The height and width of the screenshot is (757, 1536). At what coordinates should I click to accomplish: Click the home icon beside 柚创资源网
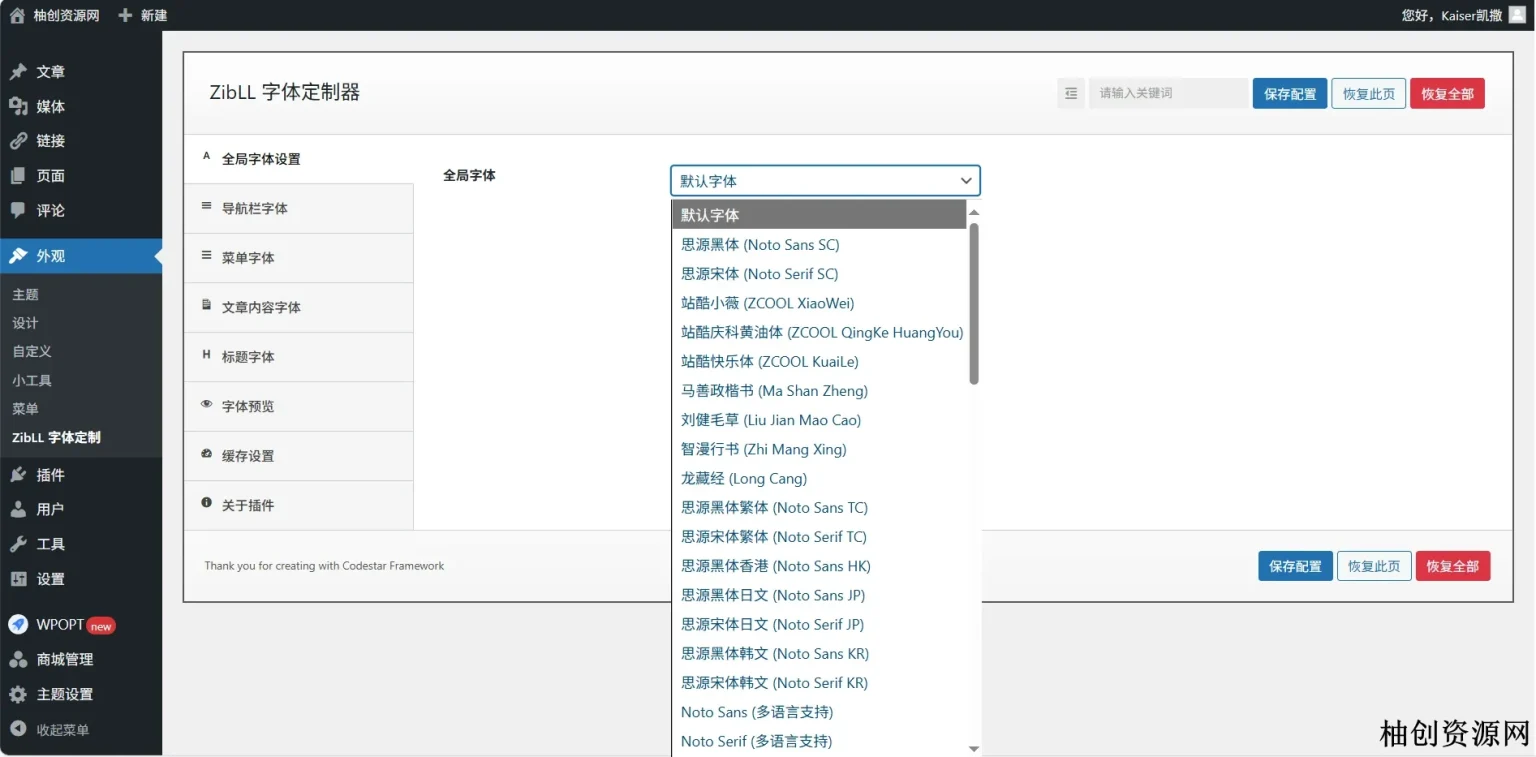point(17,15)
